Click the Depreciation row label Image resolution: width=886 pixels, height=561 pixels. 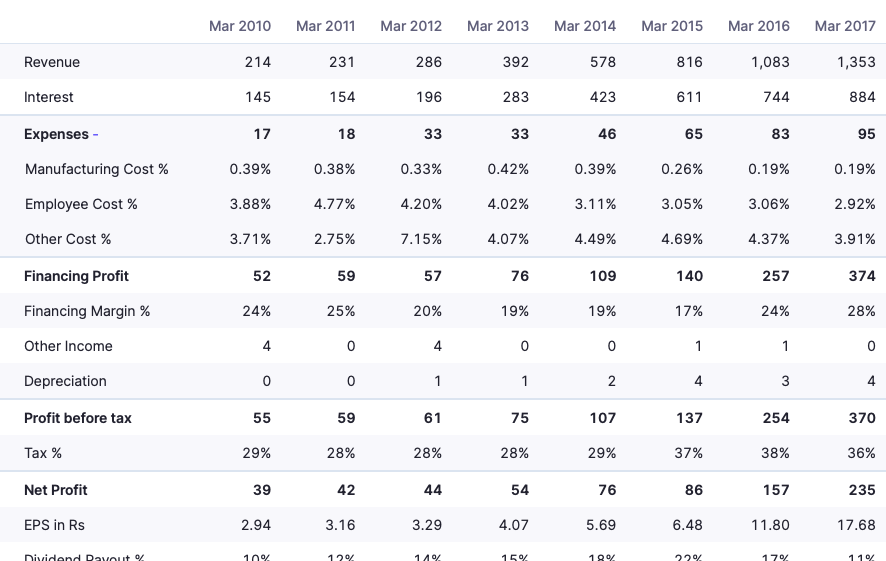(65, 381)
